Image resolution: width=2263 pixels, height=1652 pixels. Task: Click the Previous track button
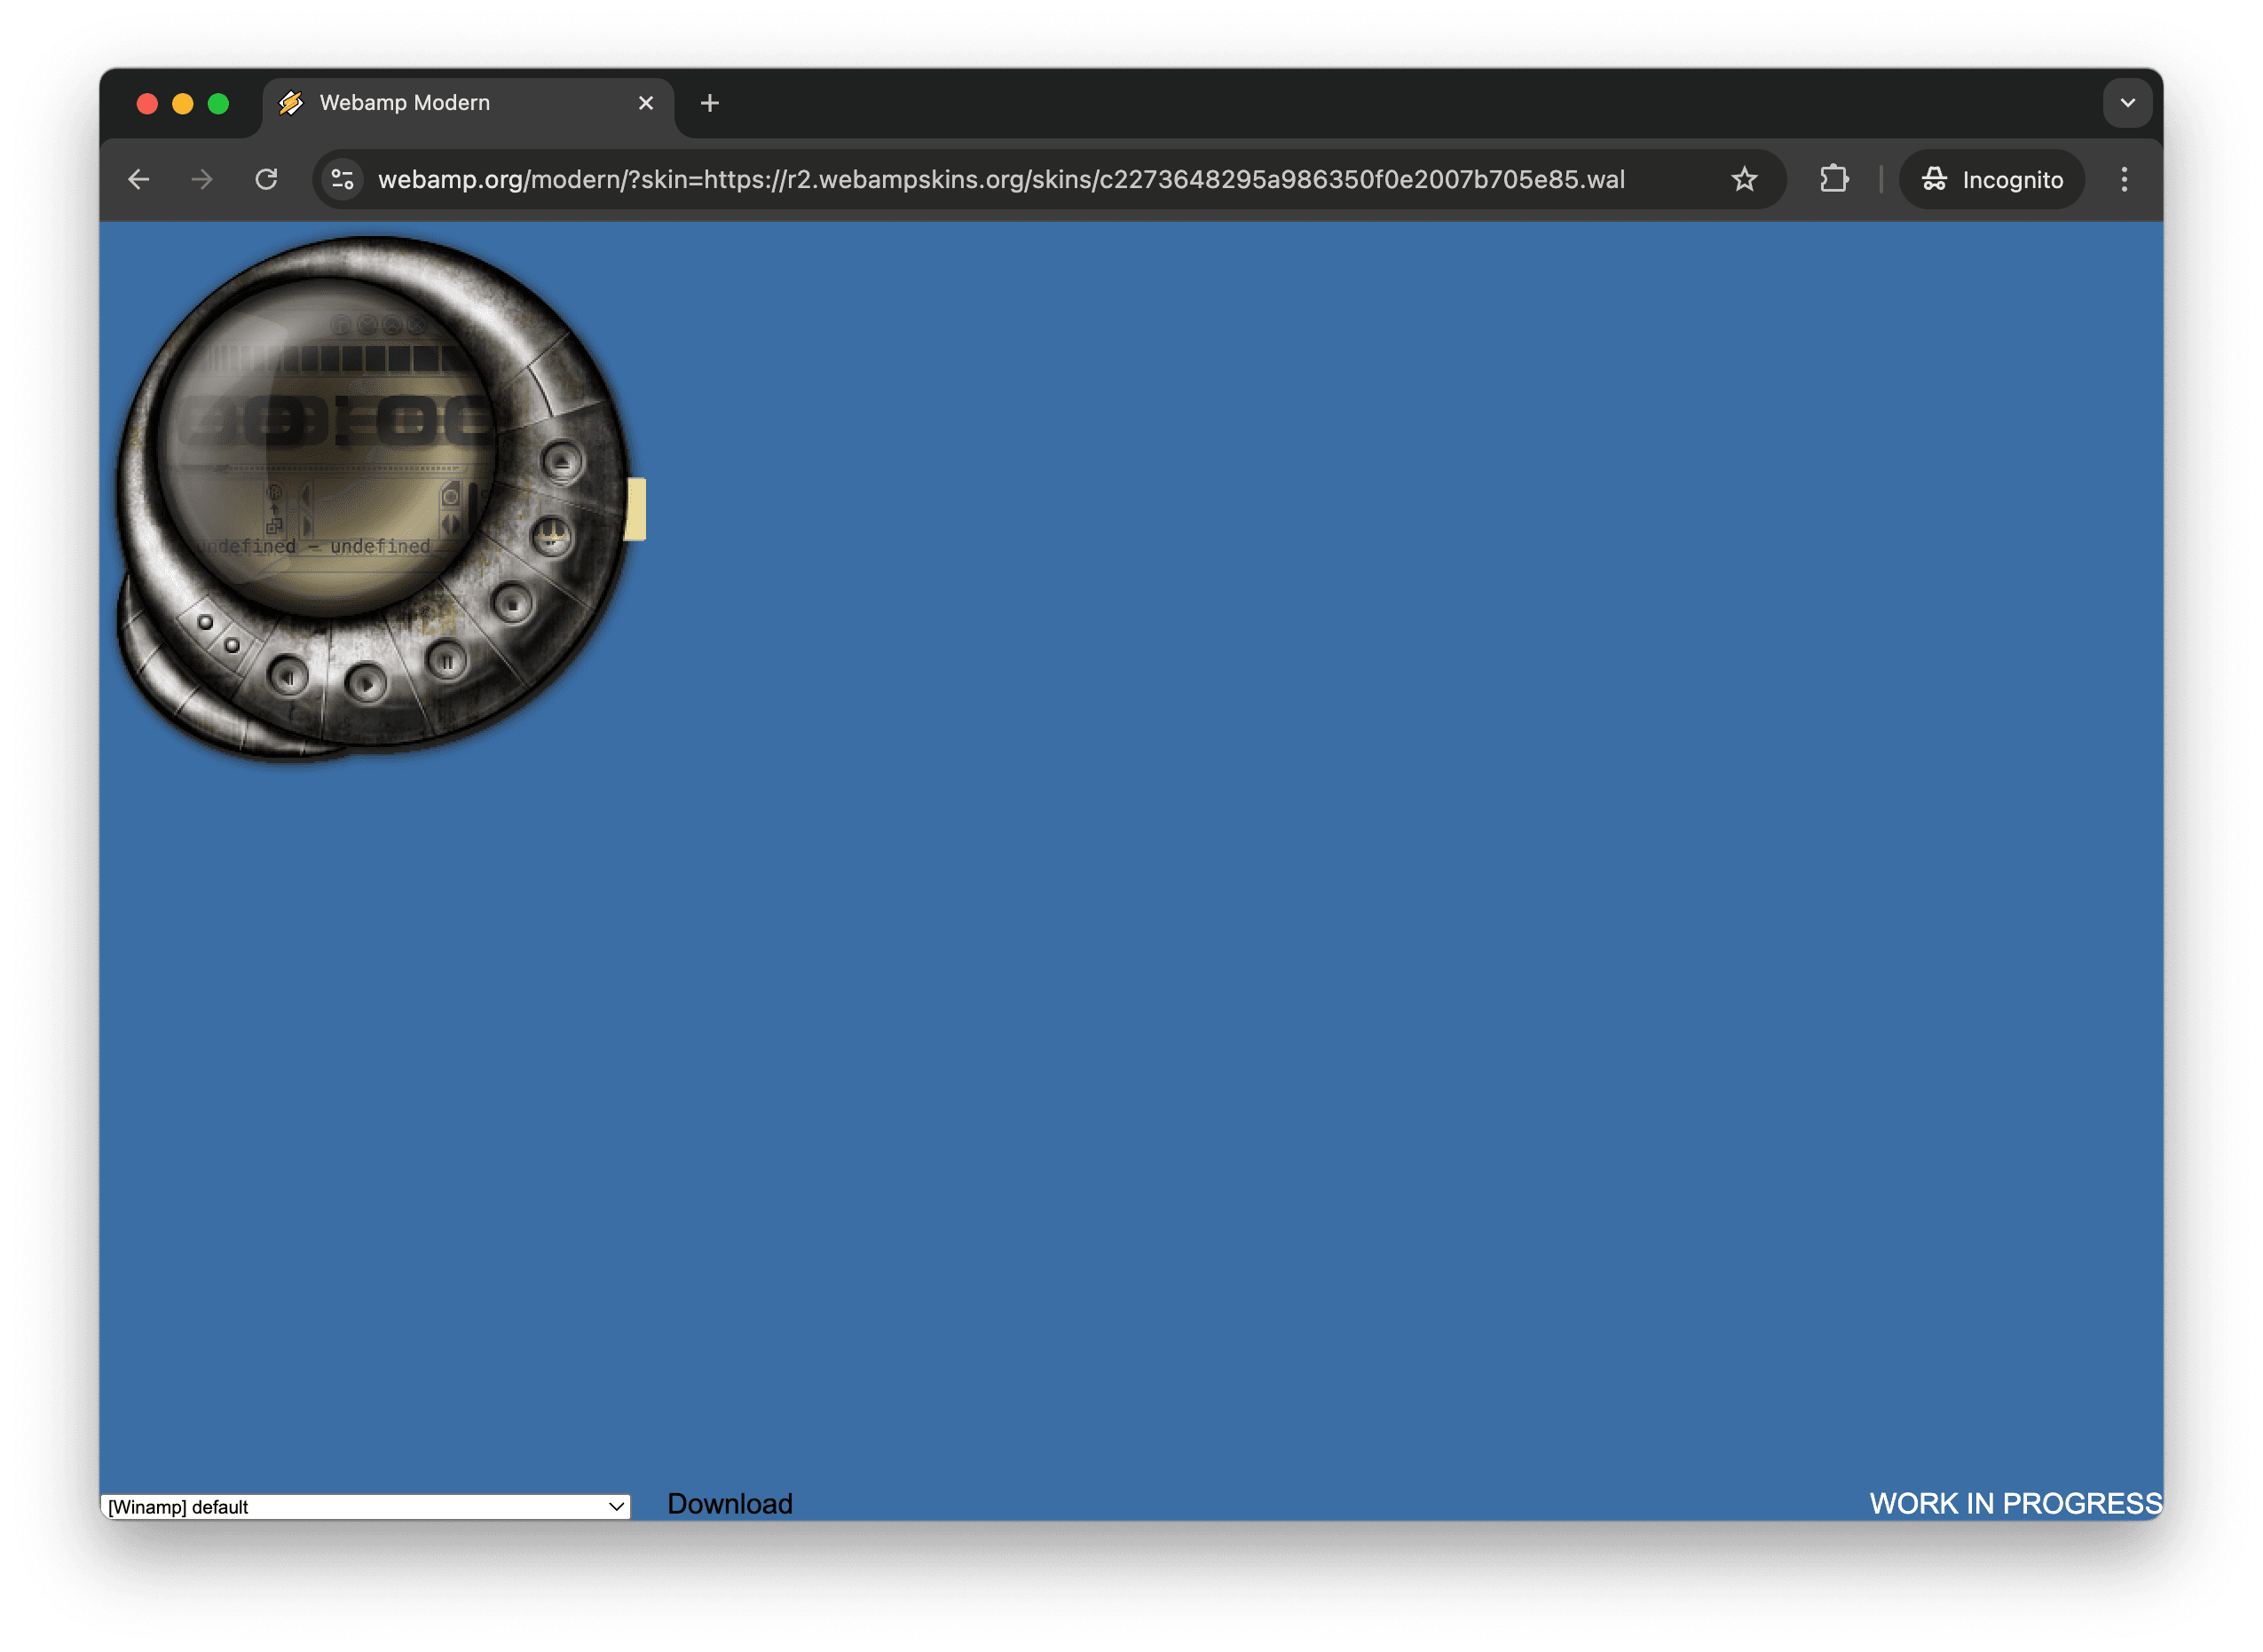290,679
